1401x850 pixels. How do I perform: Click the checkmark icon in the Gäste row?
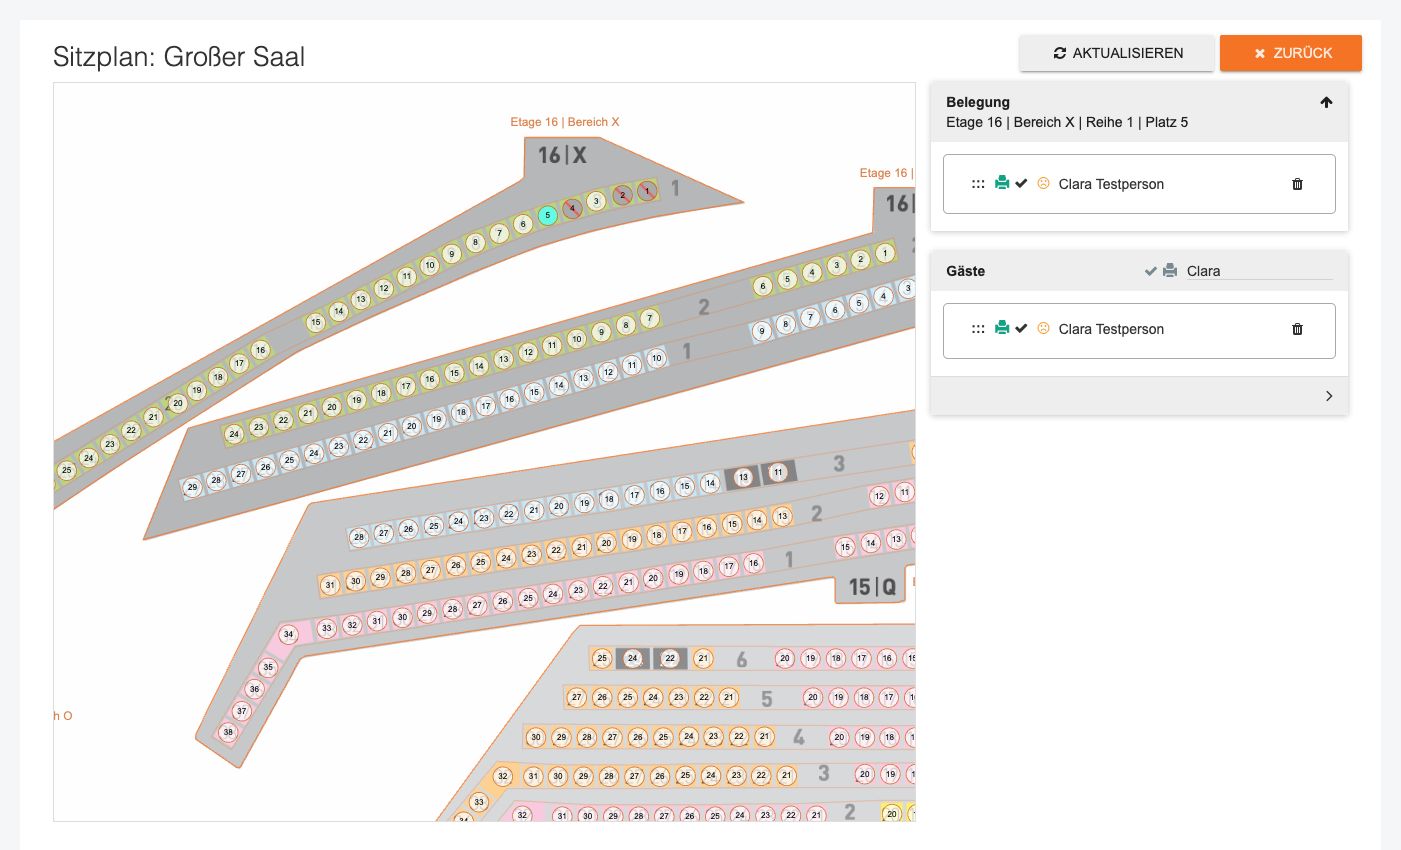click(x=1021, y=329)
